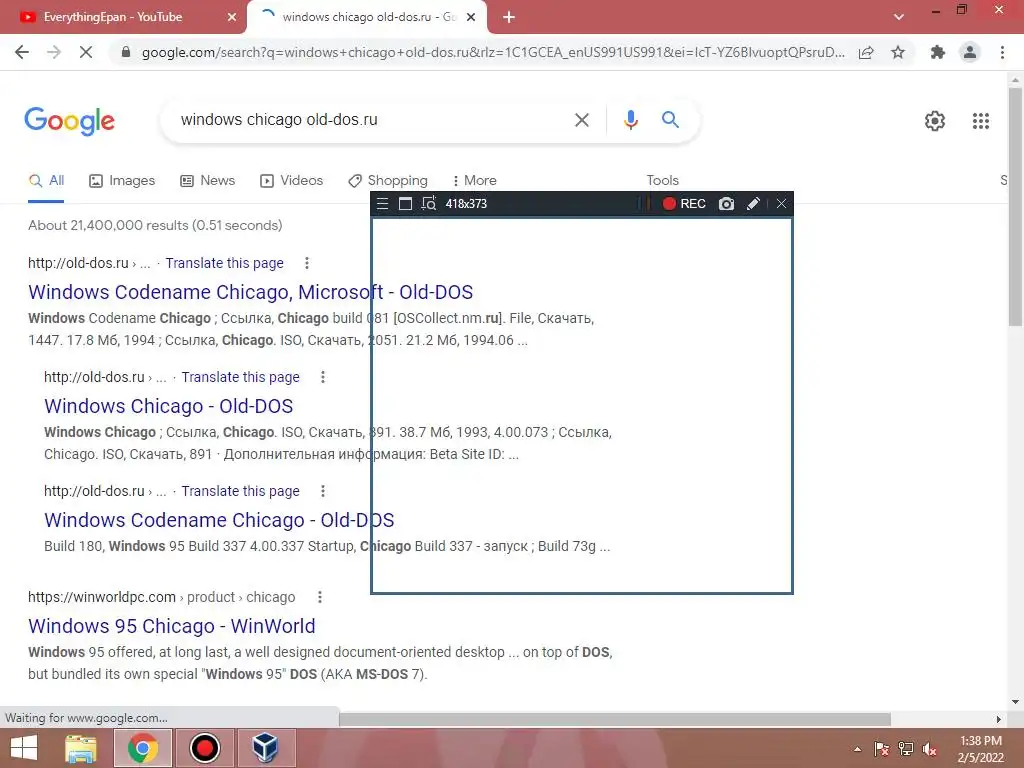Go to the Google logo homepage
Viewport: 1024px width, 768px height.
click(x=69, y=121)
